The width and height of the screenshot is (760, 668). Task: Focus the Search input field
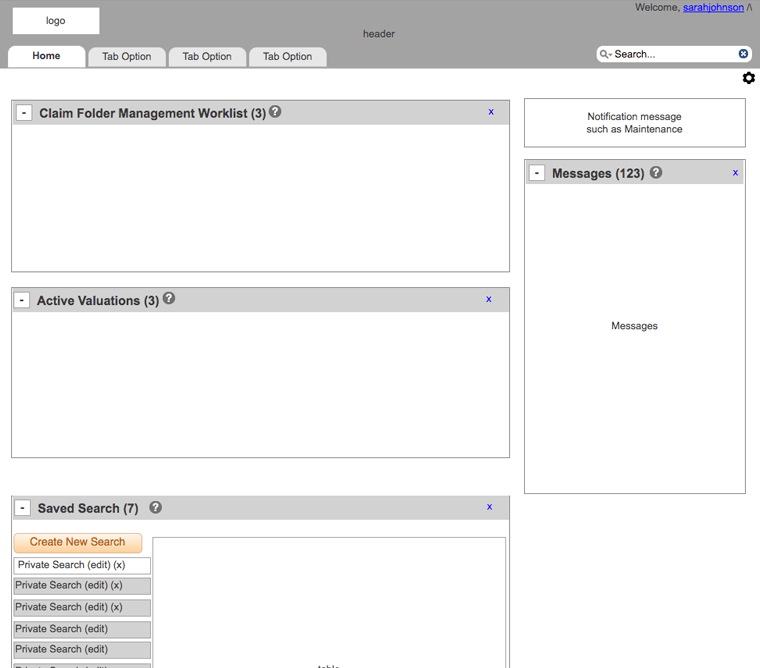[x=674, y=54]
